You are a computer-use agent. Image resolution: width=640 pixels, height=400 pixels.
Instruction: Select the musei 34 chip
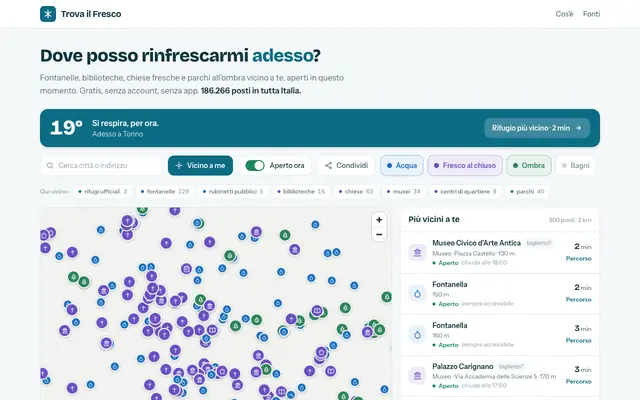point(404,191)
